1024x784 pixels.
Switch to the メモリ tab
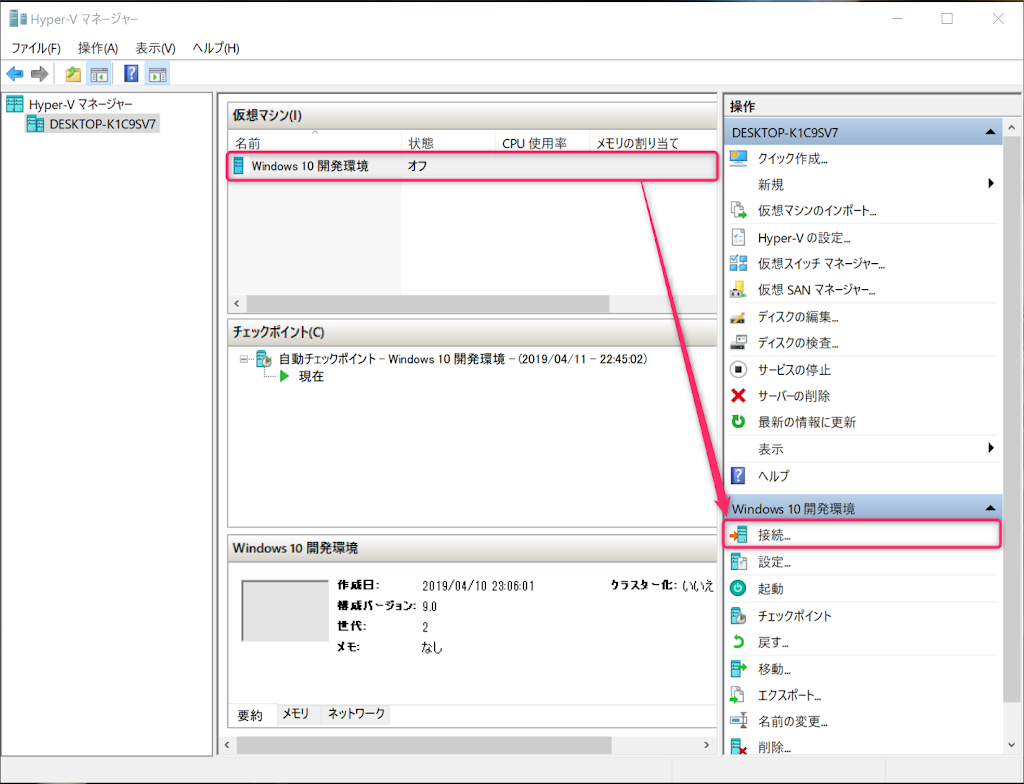[296, 713]
